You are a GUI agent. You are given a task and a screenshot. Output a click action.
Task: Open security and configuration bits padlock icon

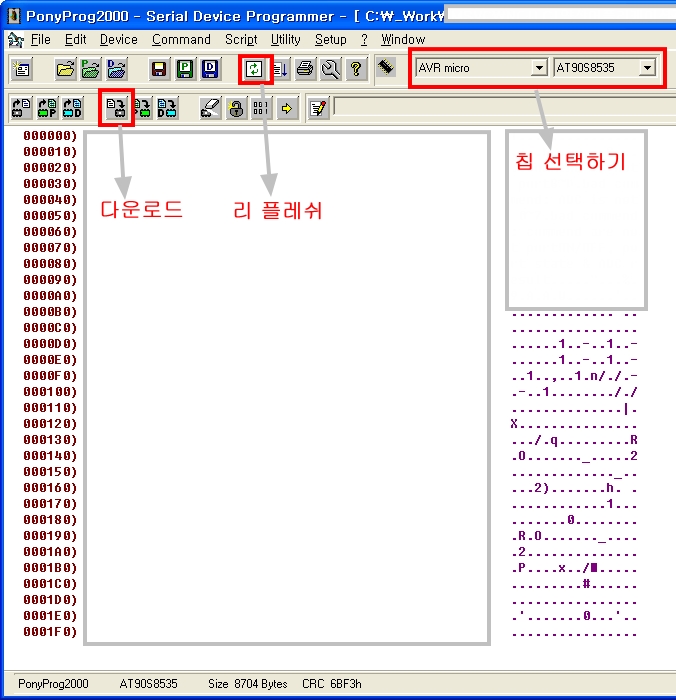[x=236, y=108]
